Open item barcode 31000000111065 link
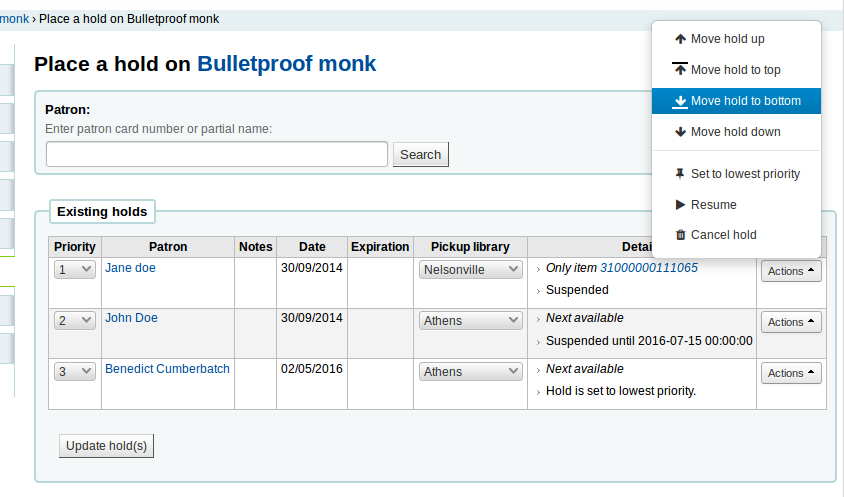The image size is (844, 497). point(648,268)
